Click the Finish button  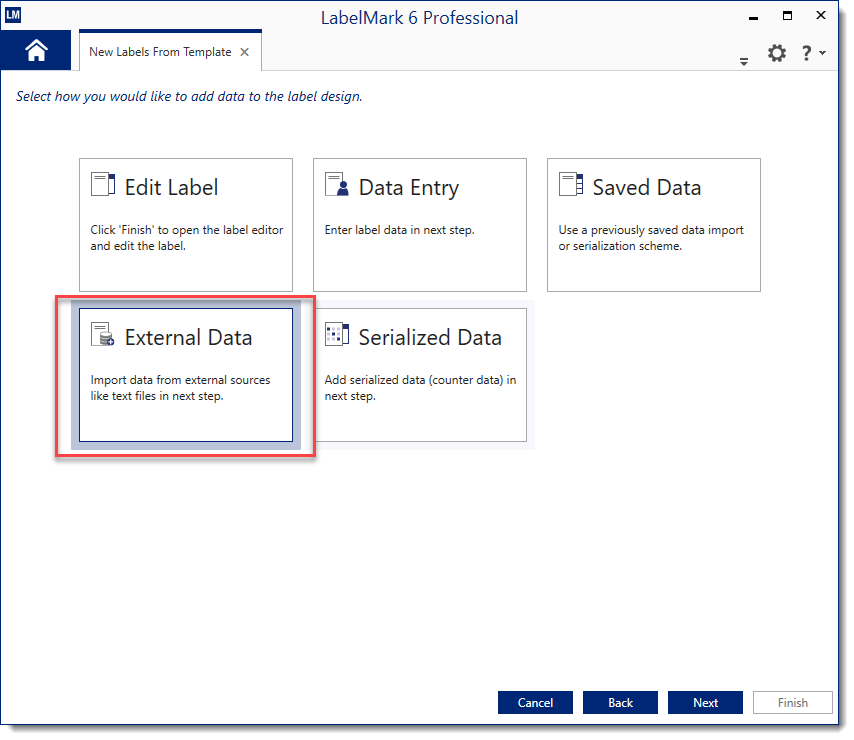792,702
